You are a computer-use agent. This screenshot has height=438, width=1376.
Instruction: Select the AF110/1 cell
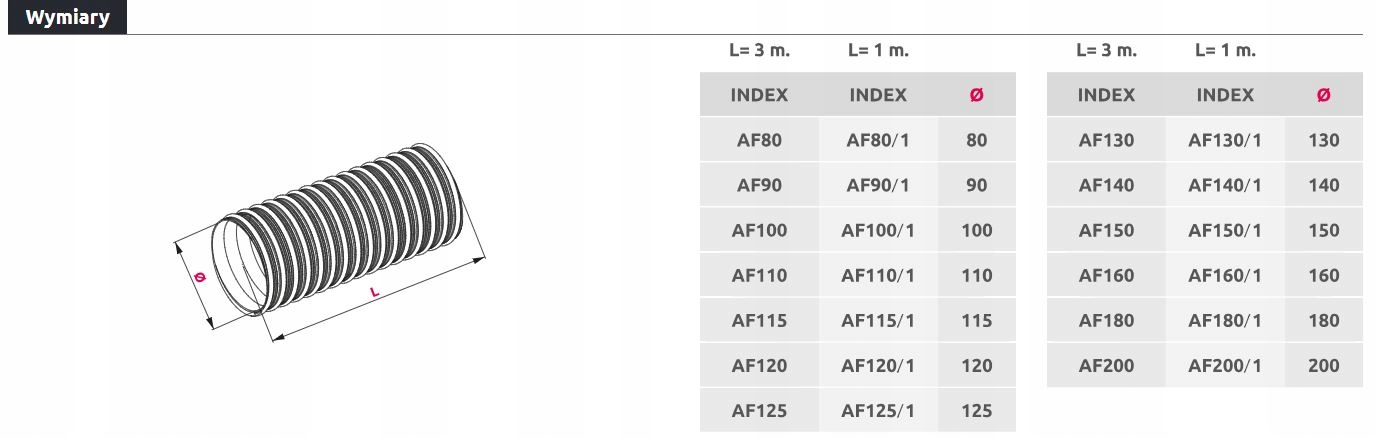[x=878, y=275]
